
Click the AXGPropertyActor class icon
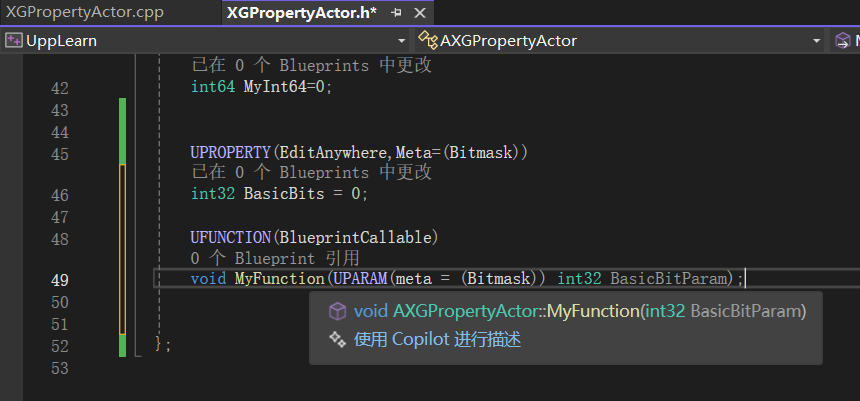427,40
